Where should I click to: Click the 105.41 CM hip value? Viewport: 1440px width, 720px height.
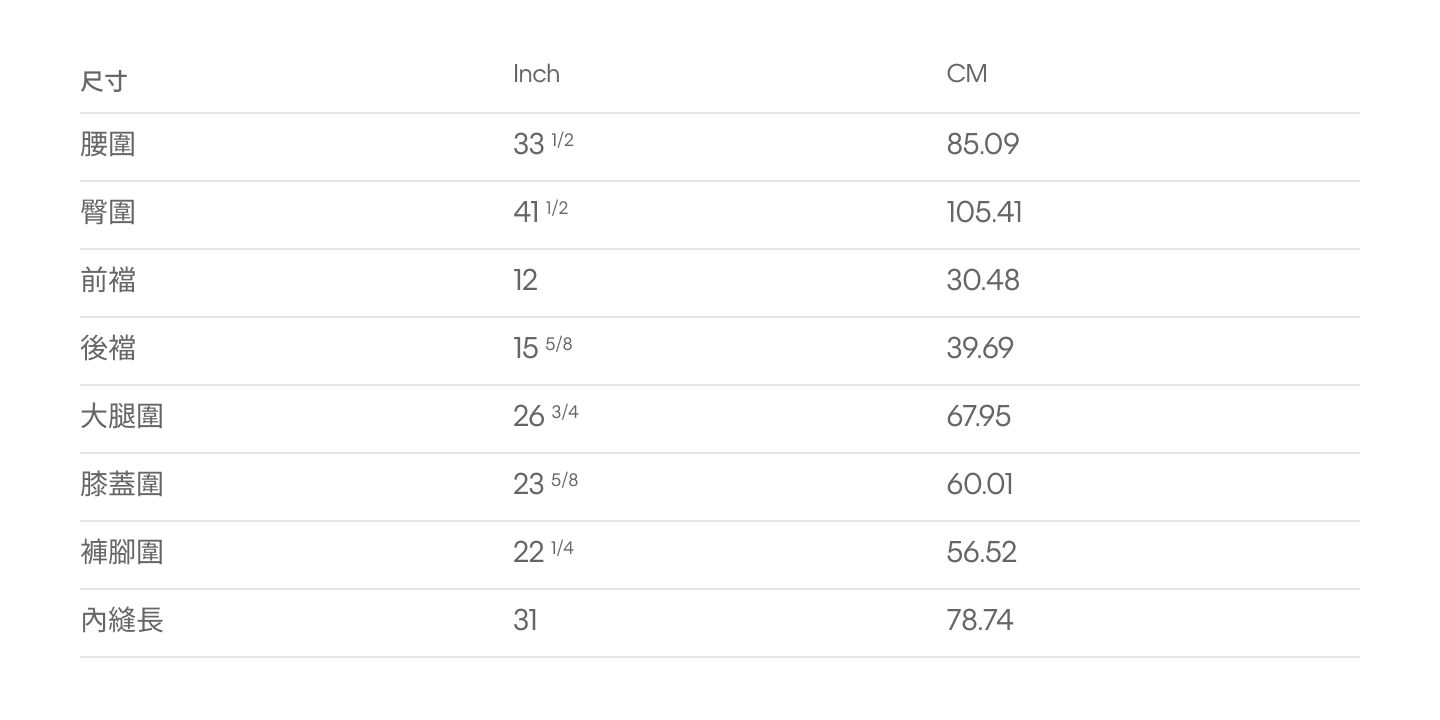984,212
